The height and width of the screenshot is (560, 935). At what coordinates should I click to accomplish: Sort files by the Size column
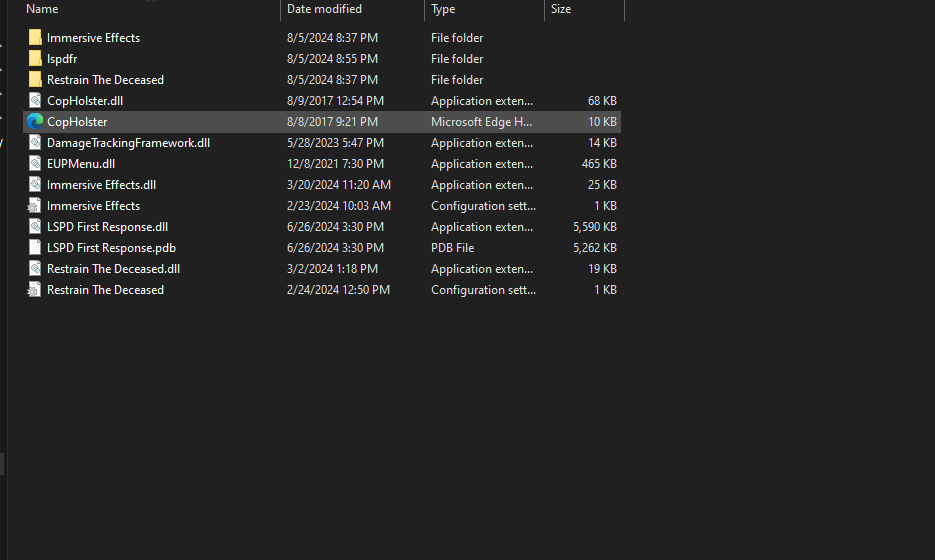click(x=561, y=9)
